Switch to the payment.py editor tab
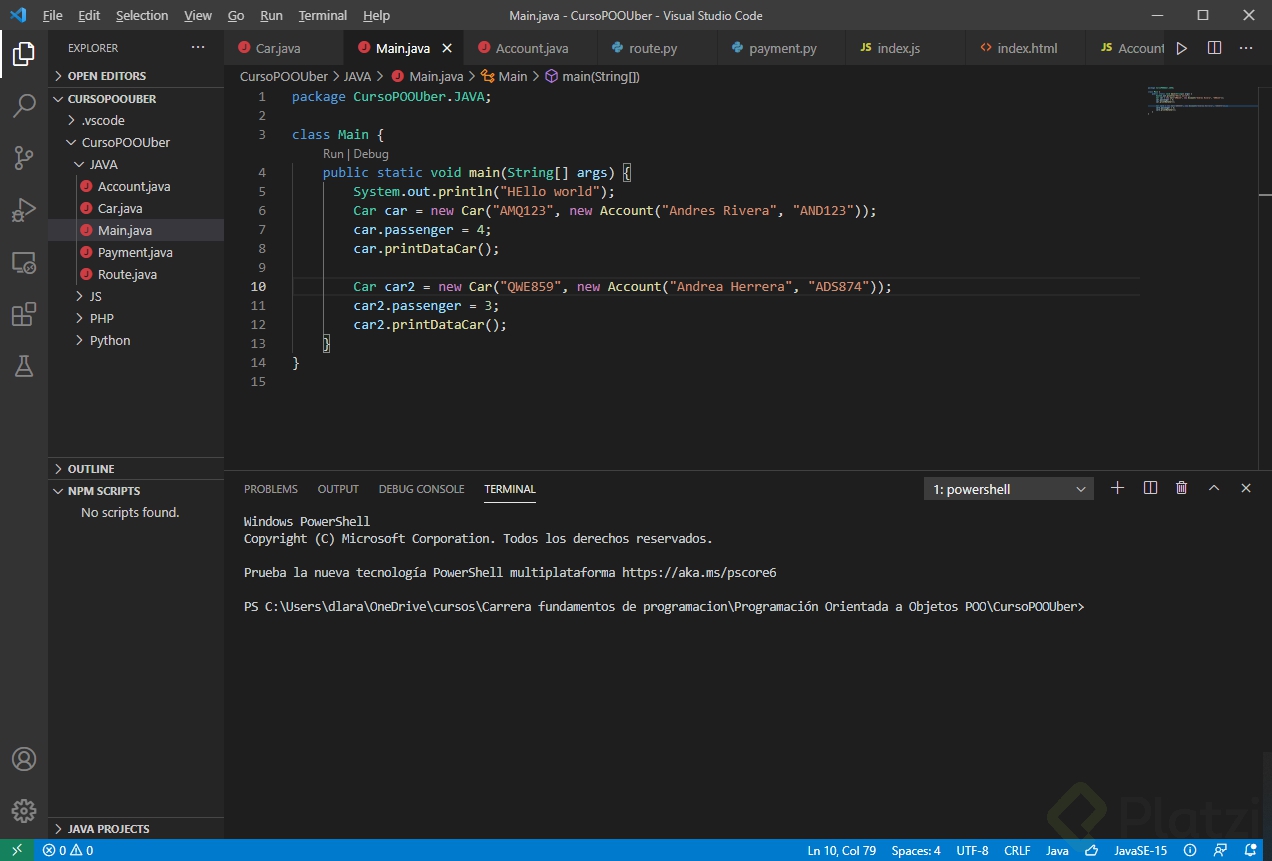1272x861 pixels. pos(782,48)
